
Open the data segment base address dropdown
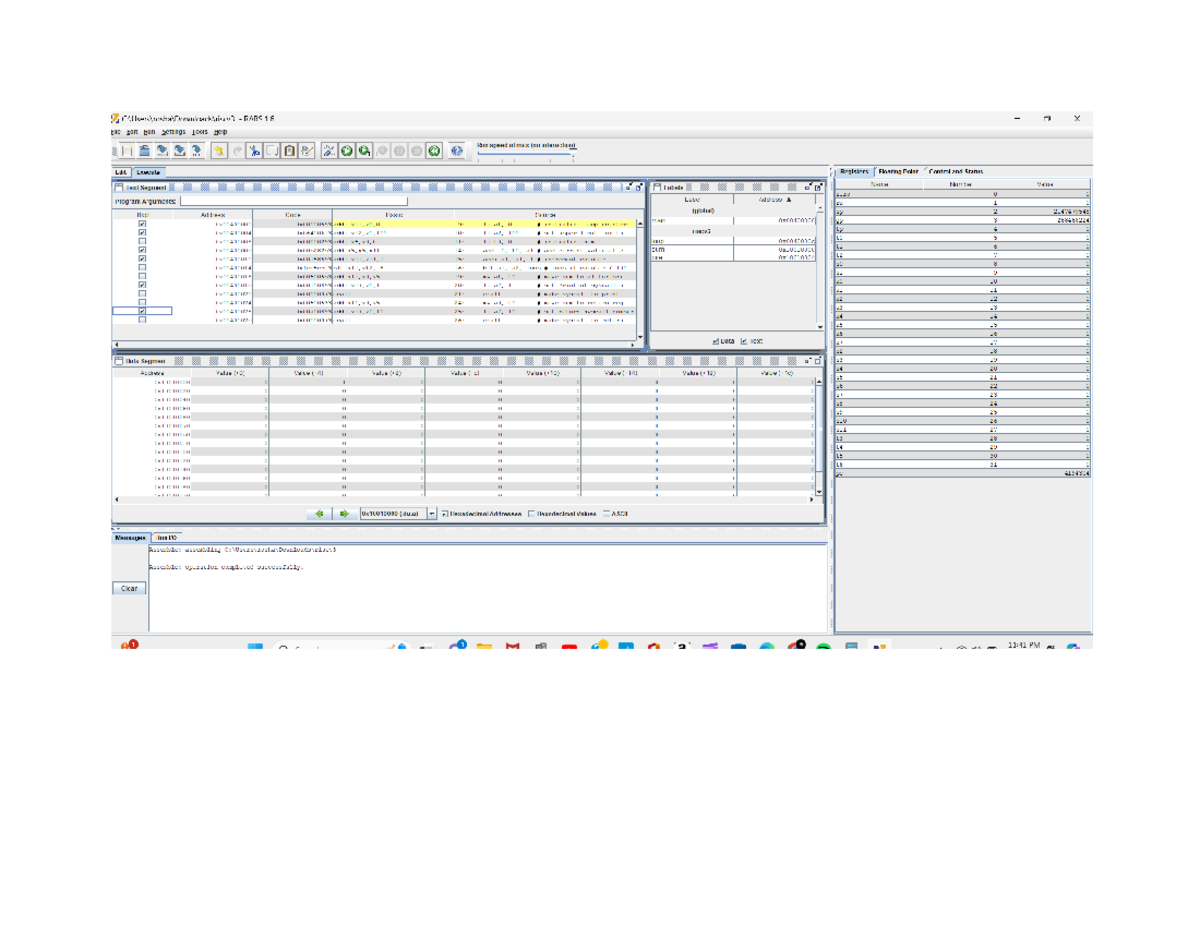tap(432, 512)
